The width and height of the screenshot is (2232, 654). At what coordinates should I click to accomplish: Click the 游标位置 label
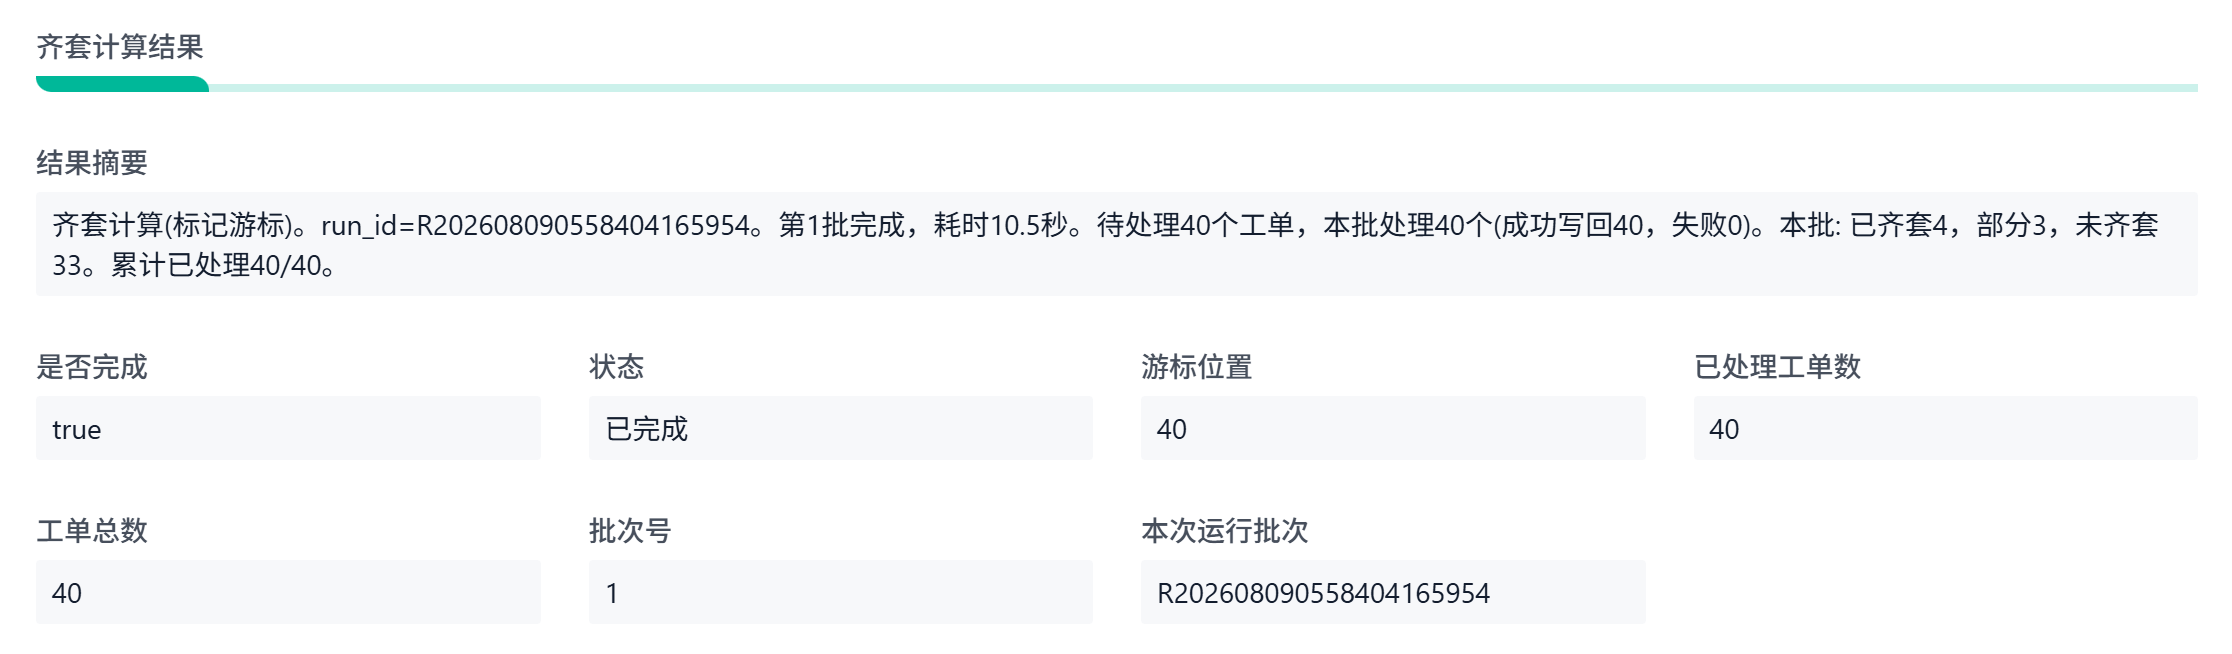coord(1197,367)
